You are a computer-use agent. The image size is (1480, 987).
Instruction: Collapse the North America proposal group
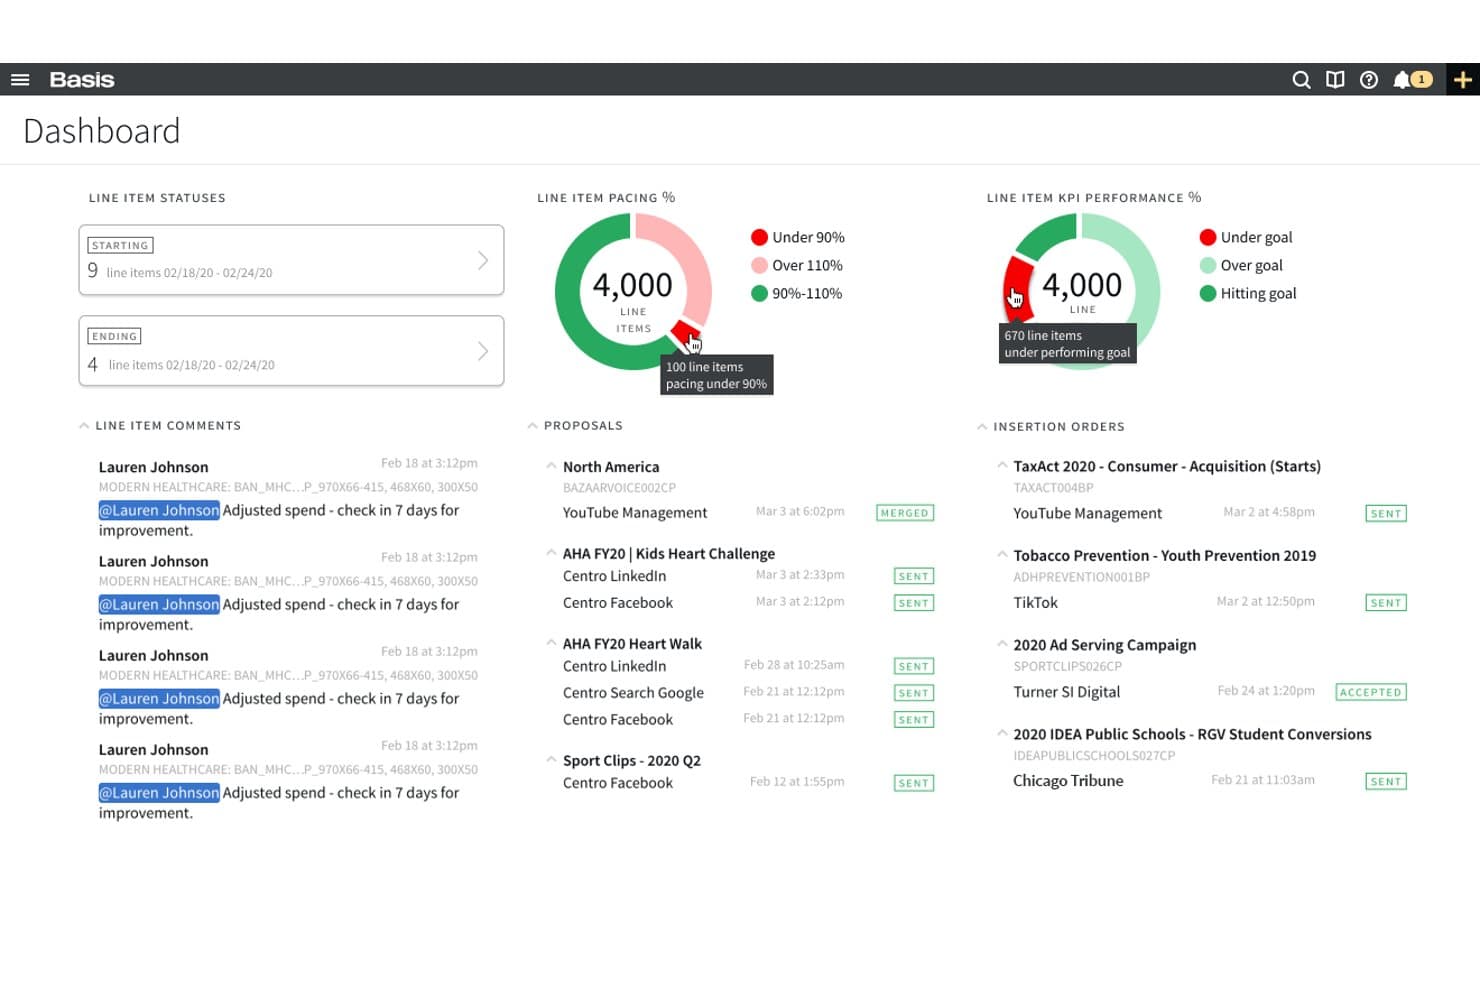[x=551, y=466]
